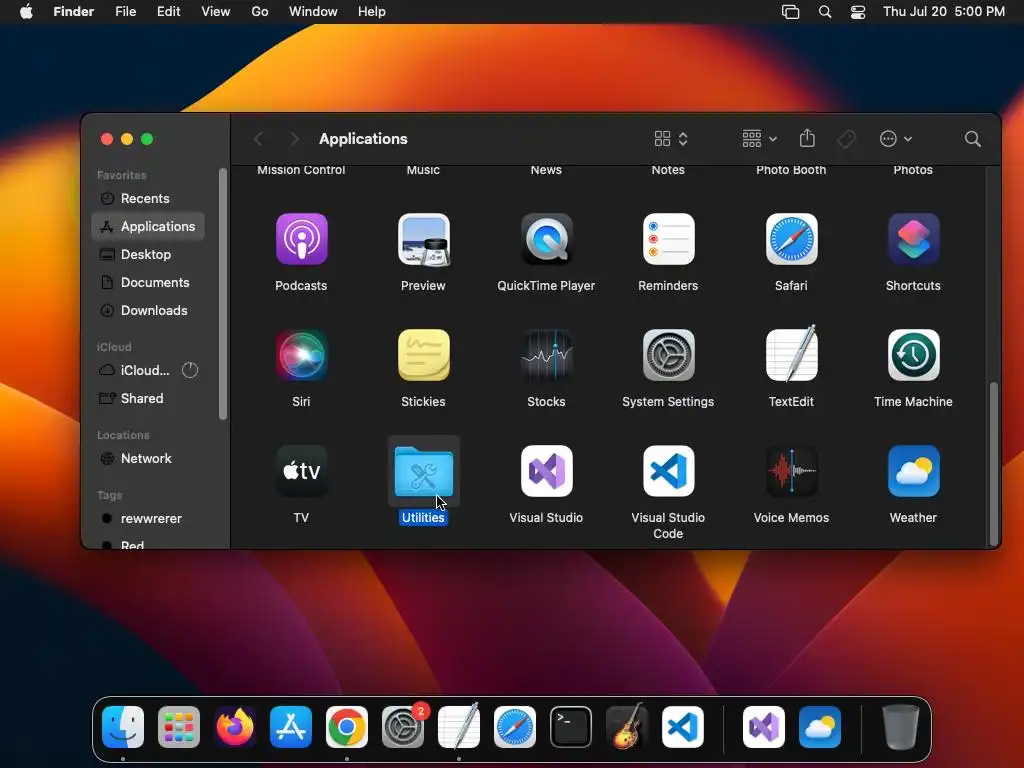Select Safari icon in Applications folder
This screenshot has width=1024, height=768.
[791, 239]
